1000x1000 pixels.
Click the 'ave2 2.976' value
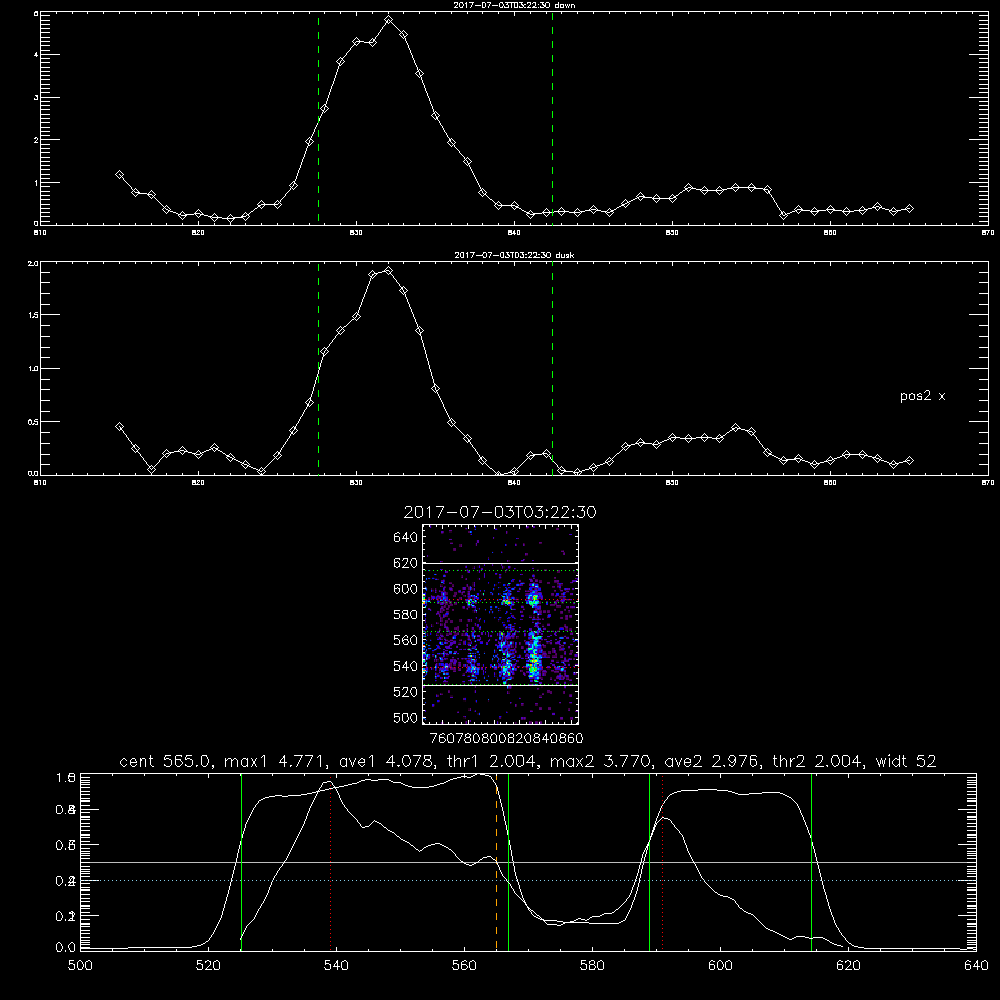(712, 761)
